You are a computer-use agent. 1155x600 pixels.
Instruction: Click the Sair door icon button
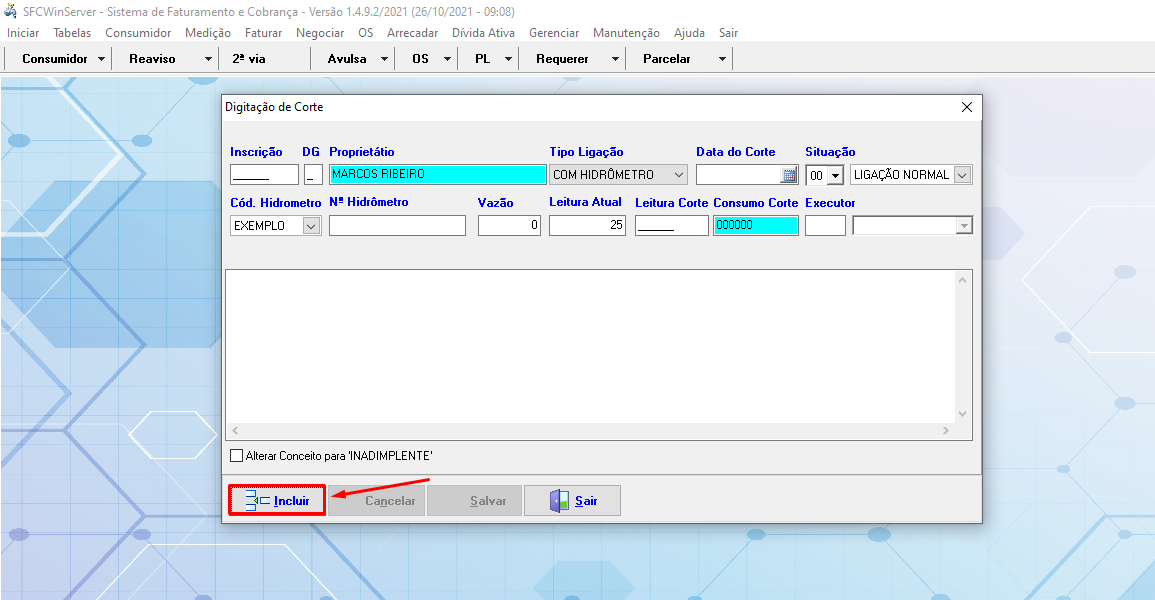pos(560,501)
